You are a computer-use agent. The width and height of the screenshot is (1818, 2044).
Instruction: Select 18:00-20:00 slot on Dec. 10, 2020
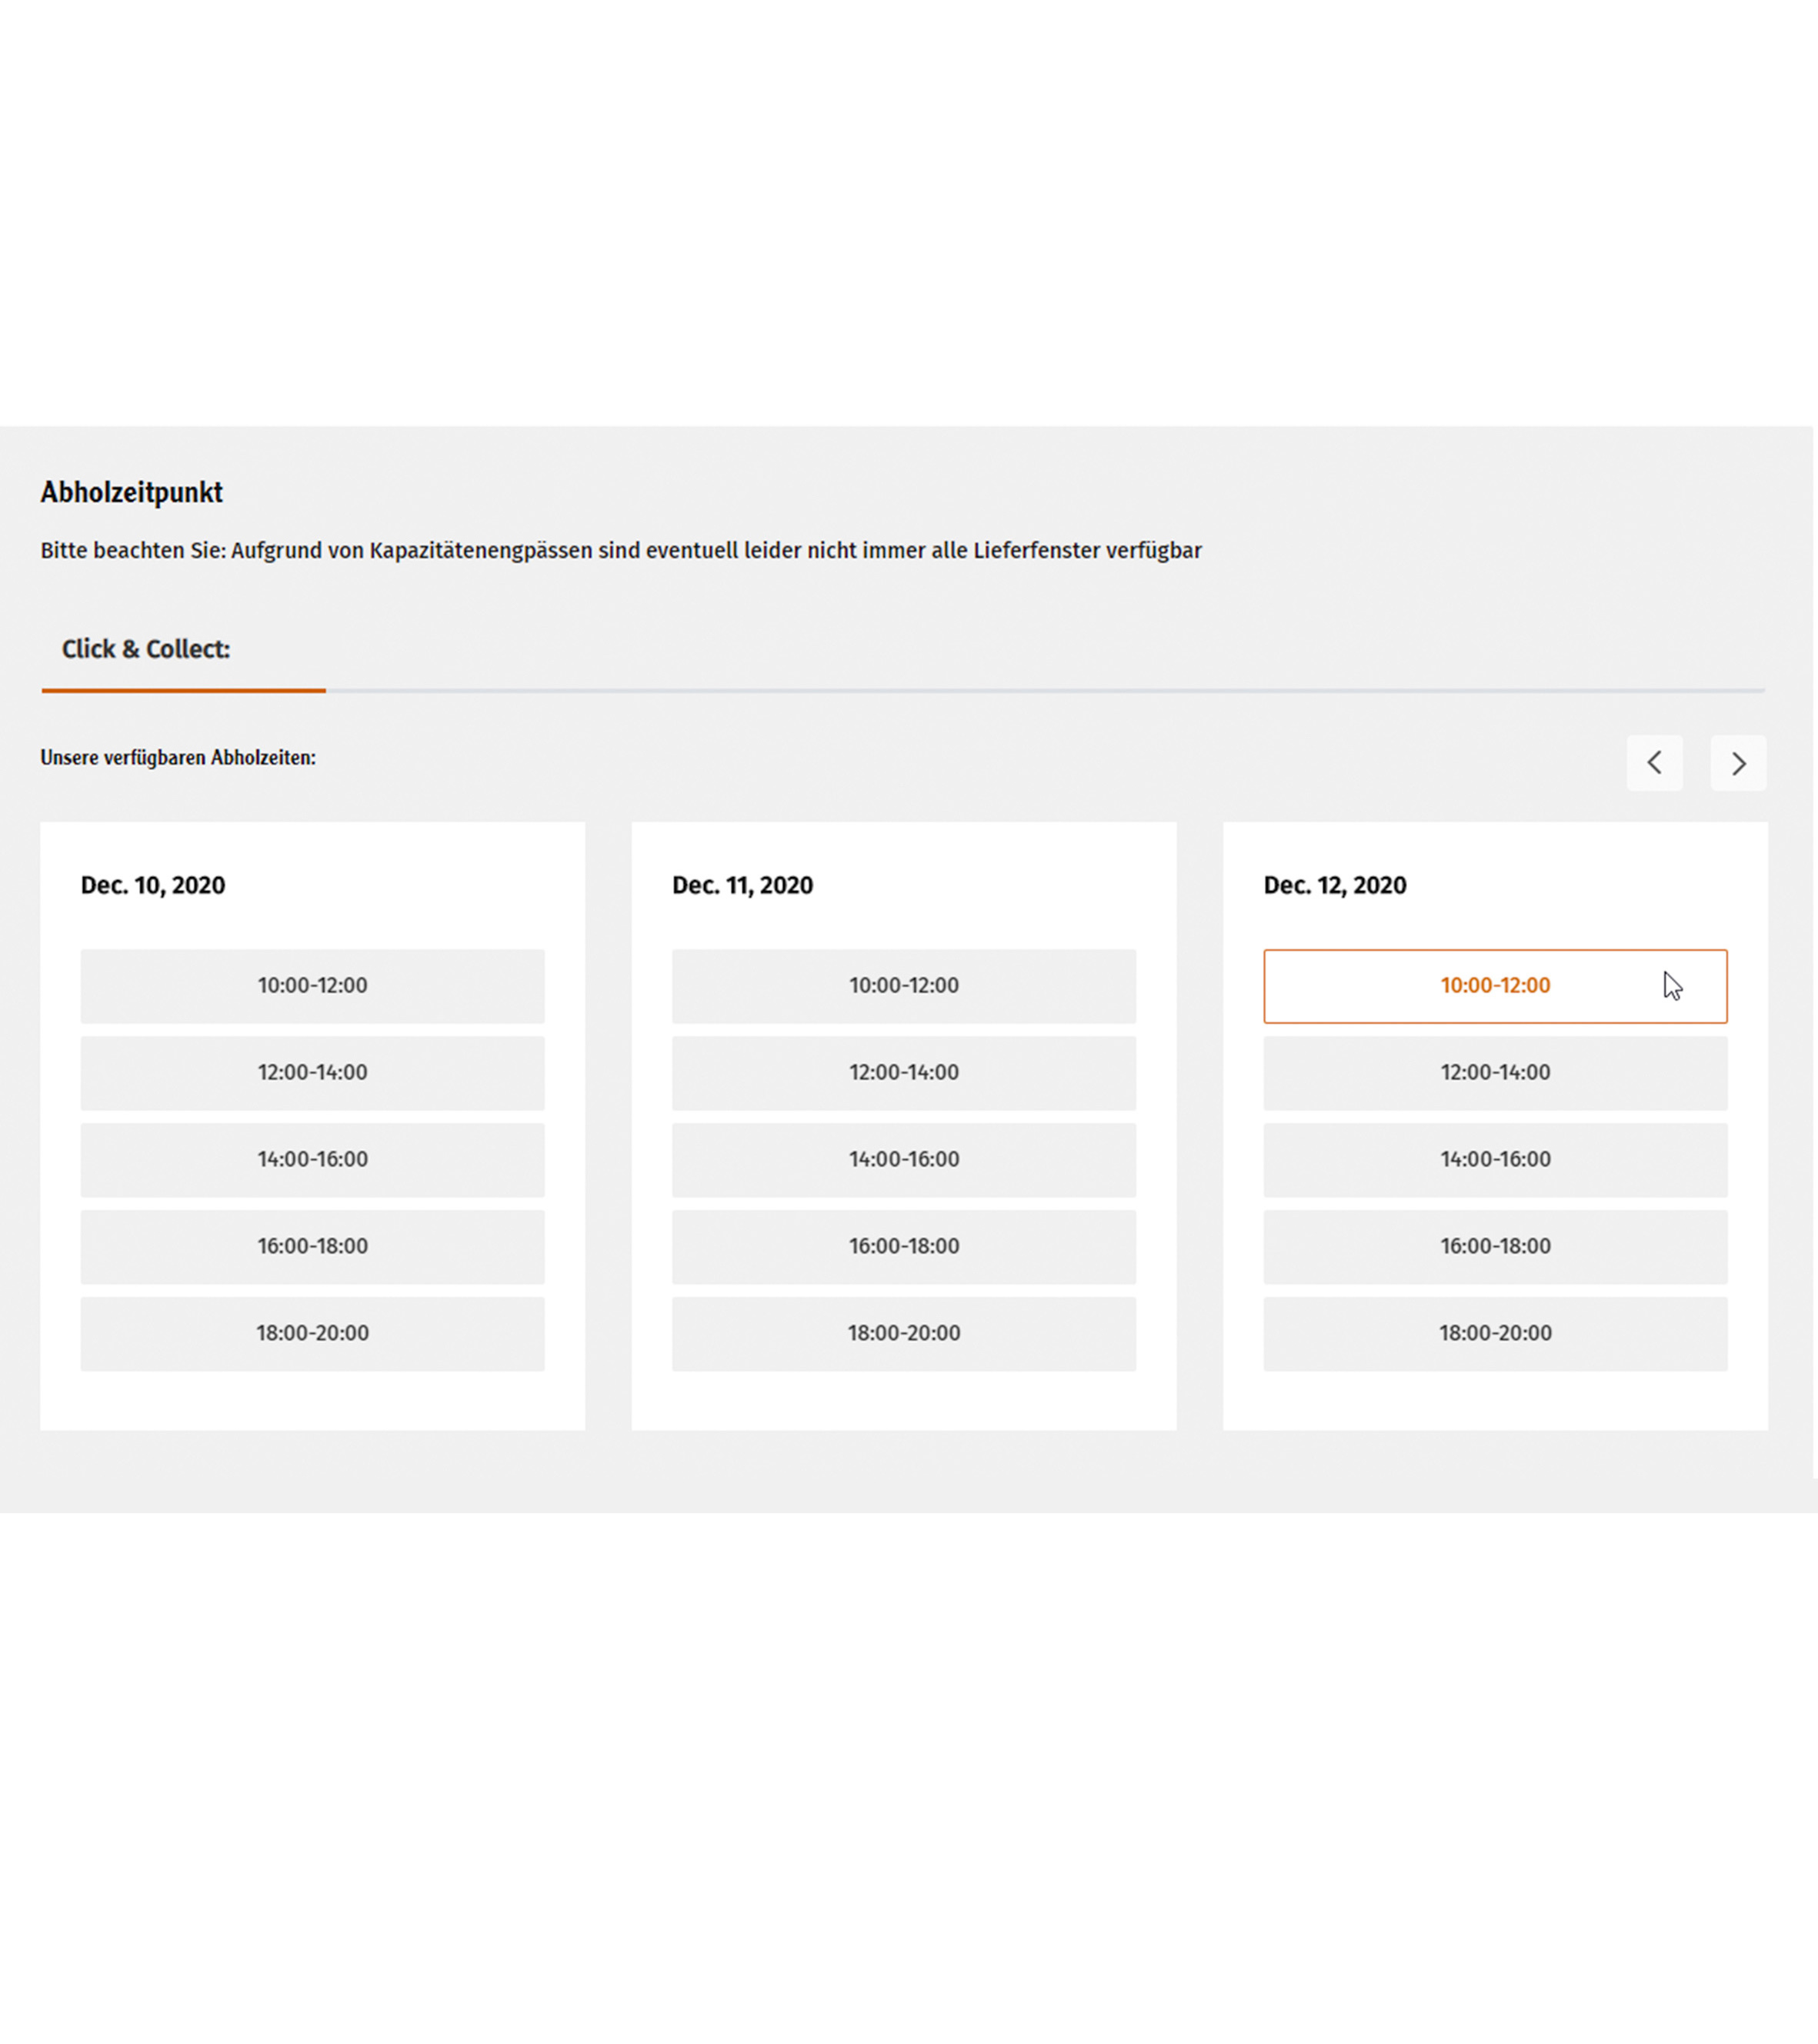point(312,1334)
